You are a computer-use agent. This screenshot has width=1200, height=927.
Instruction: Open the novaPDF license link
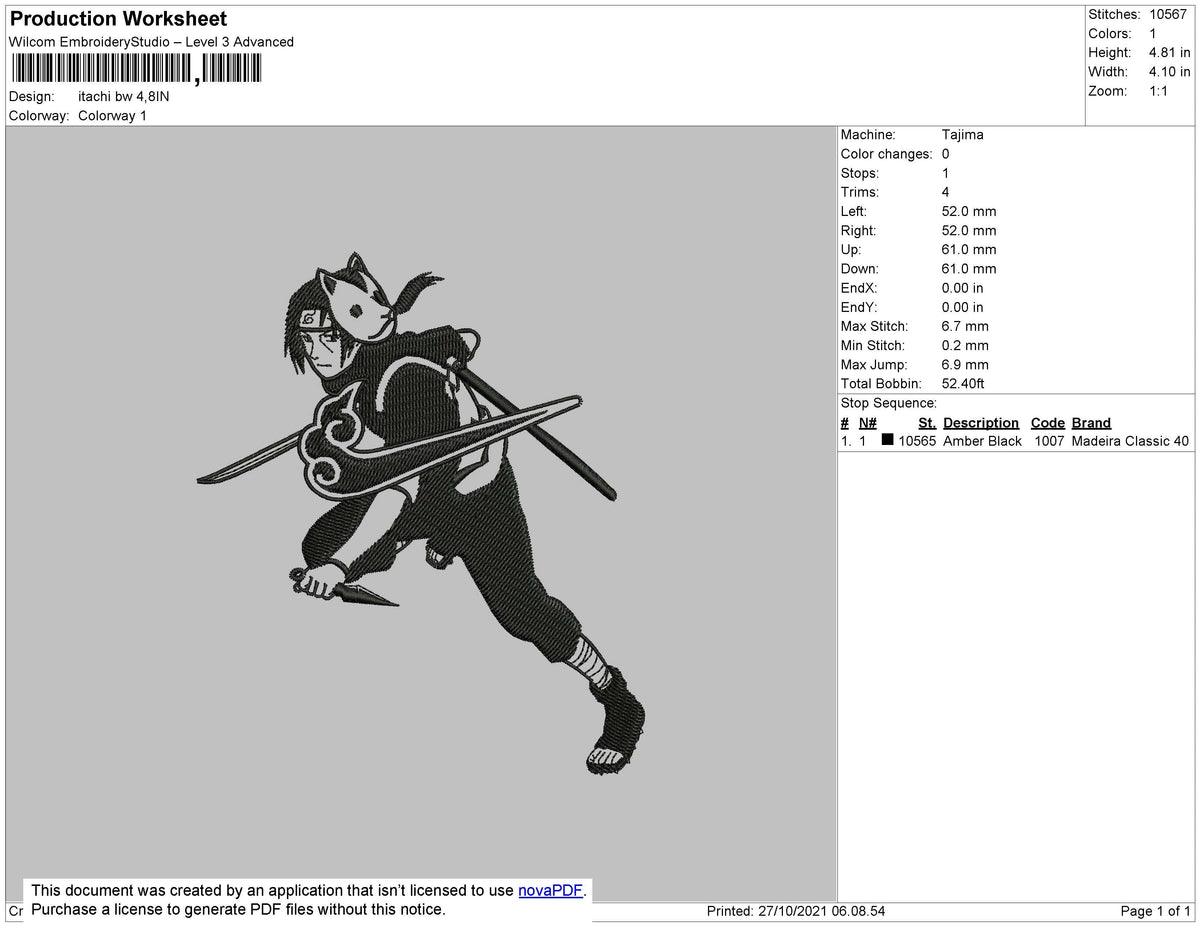(548, 890)
